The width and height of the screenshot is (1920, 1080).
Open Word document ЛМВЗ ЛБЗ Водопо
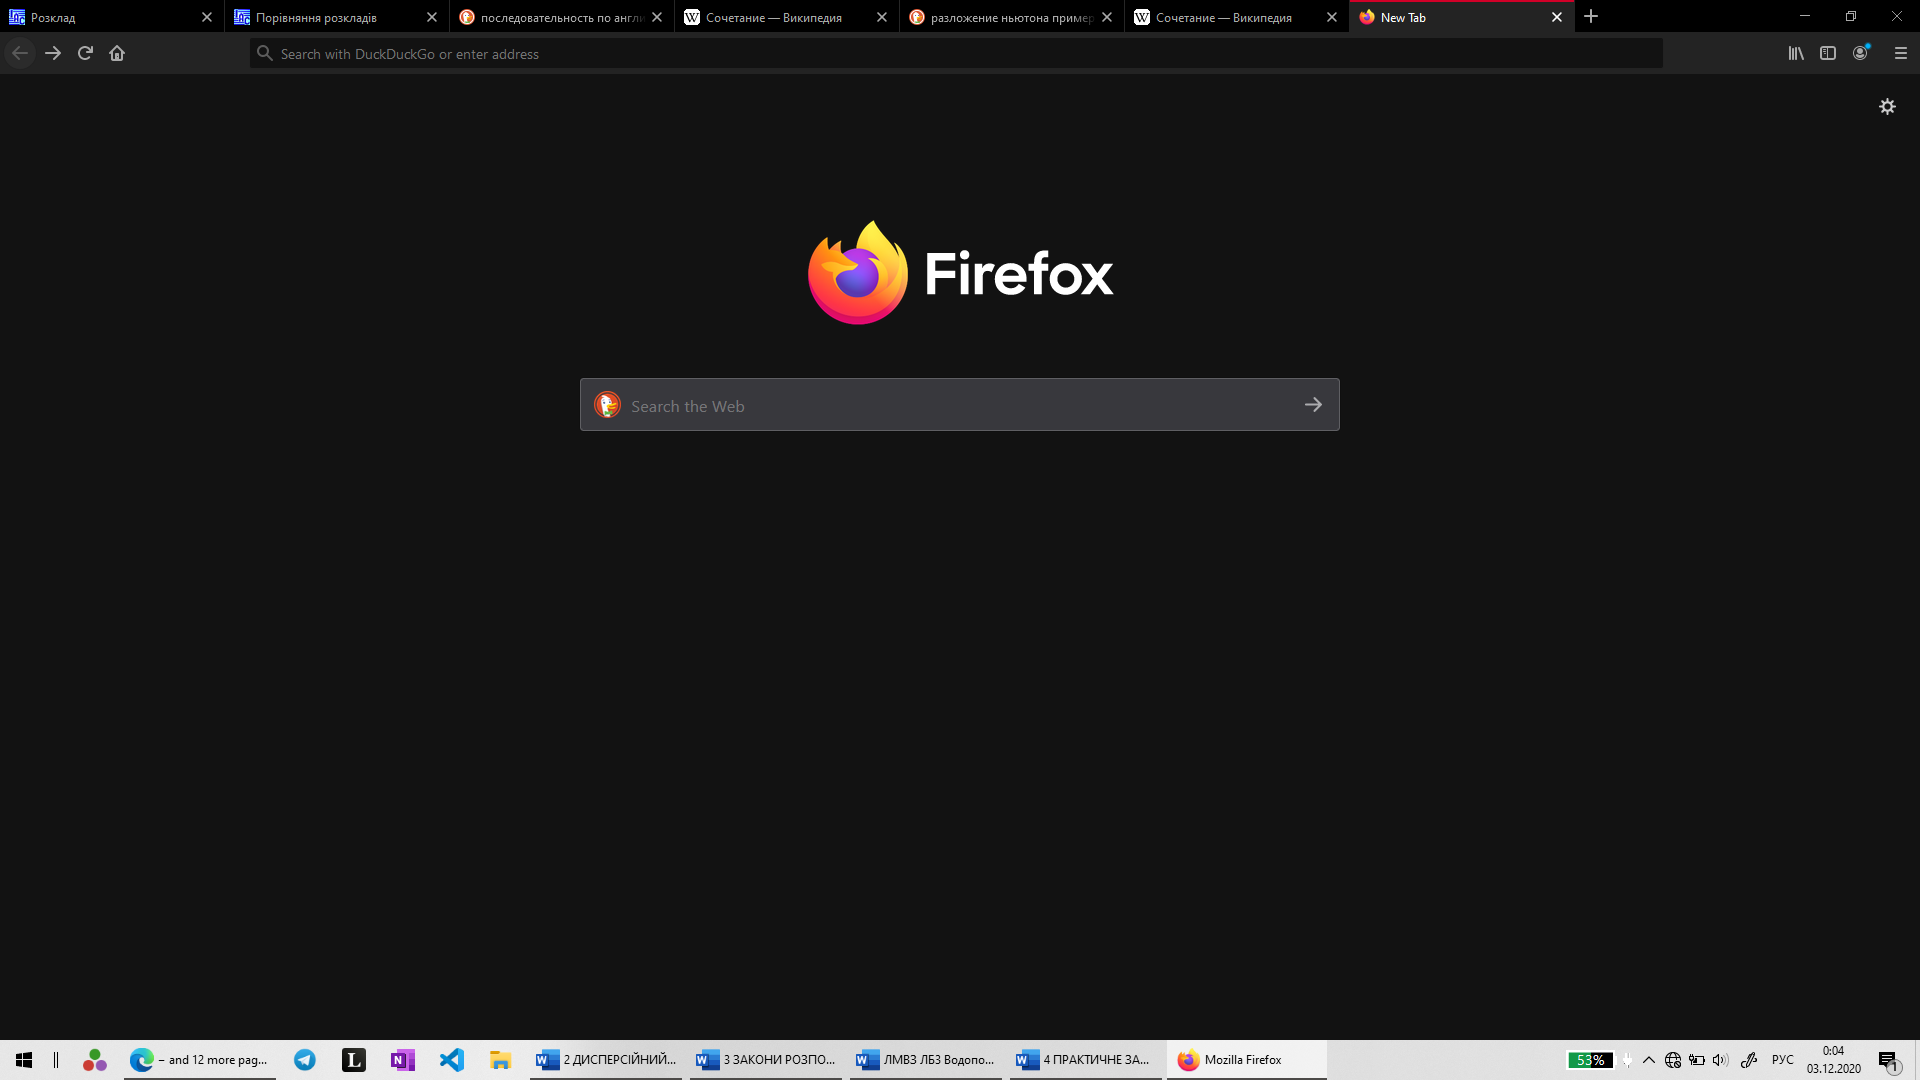[x=926, y=1060]
